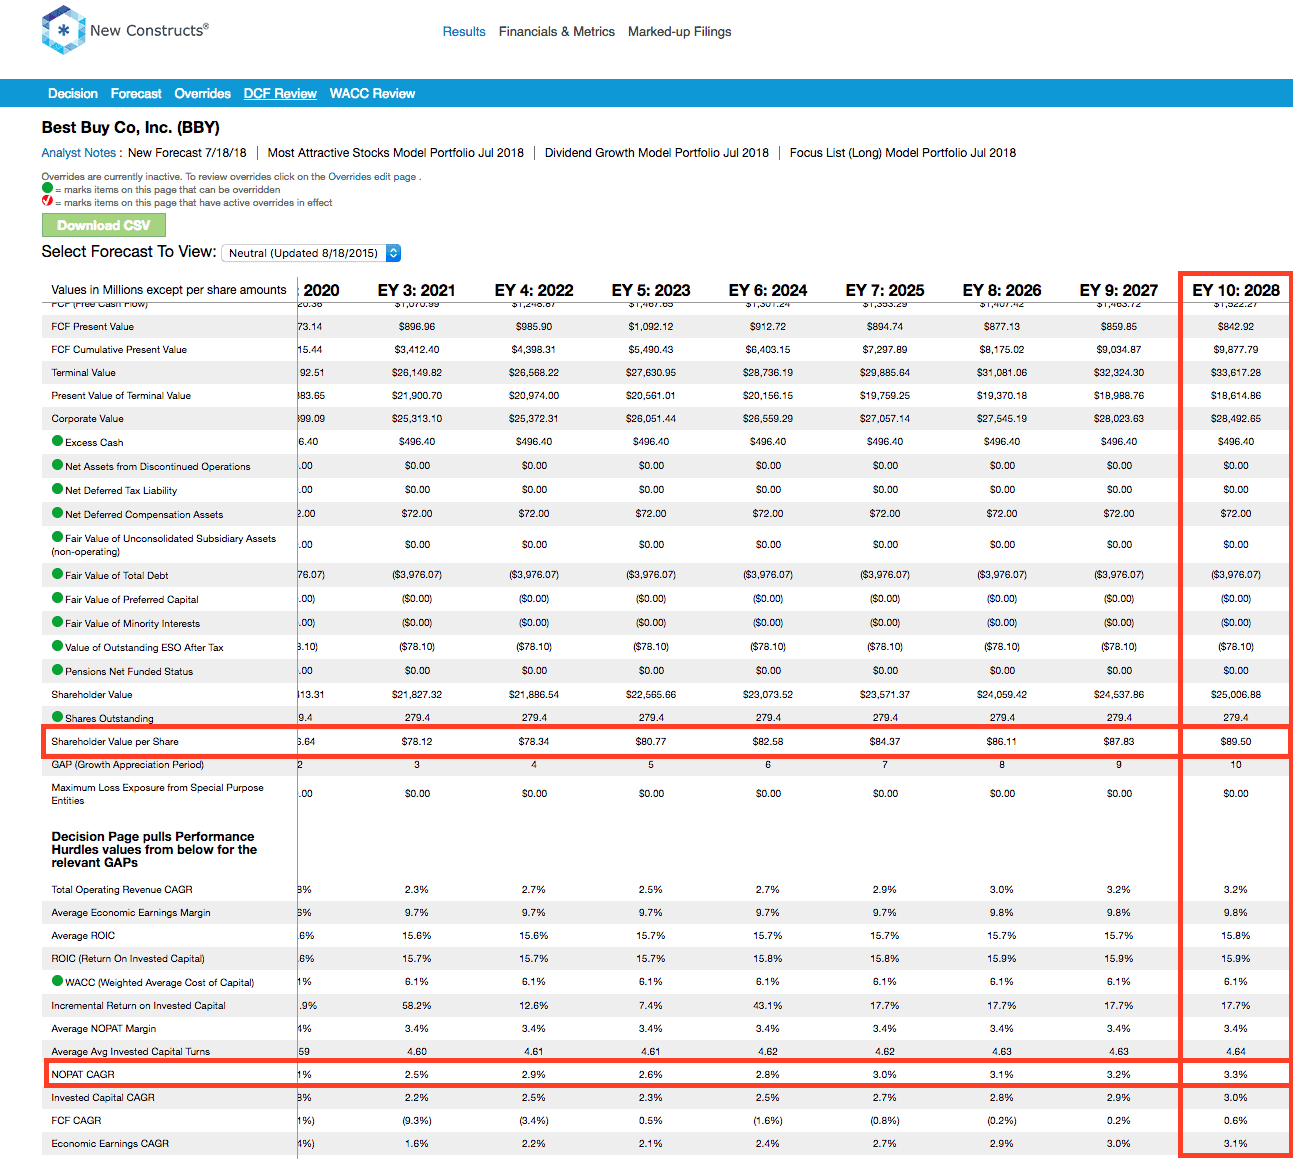This screenshot has width=1293, height=1159.
Task: Click GAP (Growth Appreciation Period) row label
Action: tap(128, 764)
